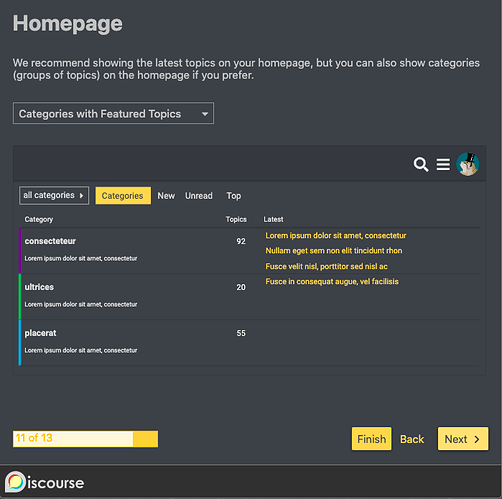Click the topic count 92

(241, 241)
